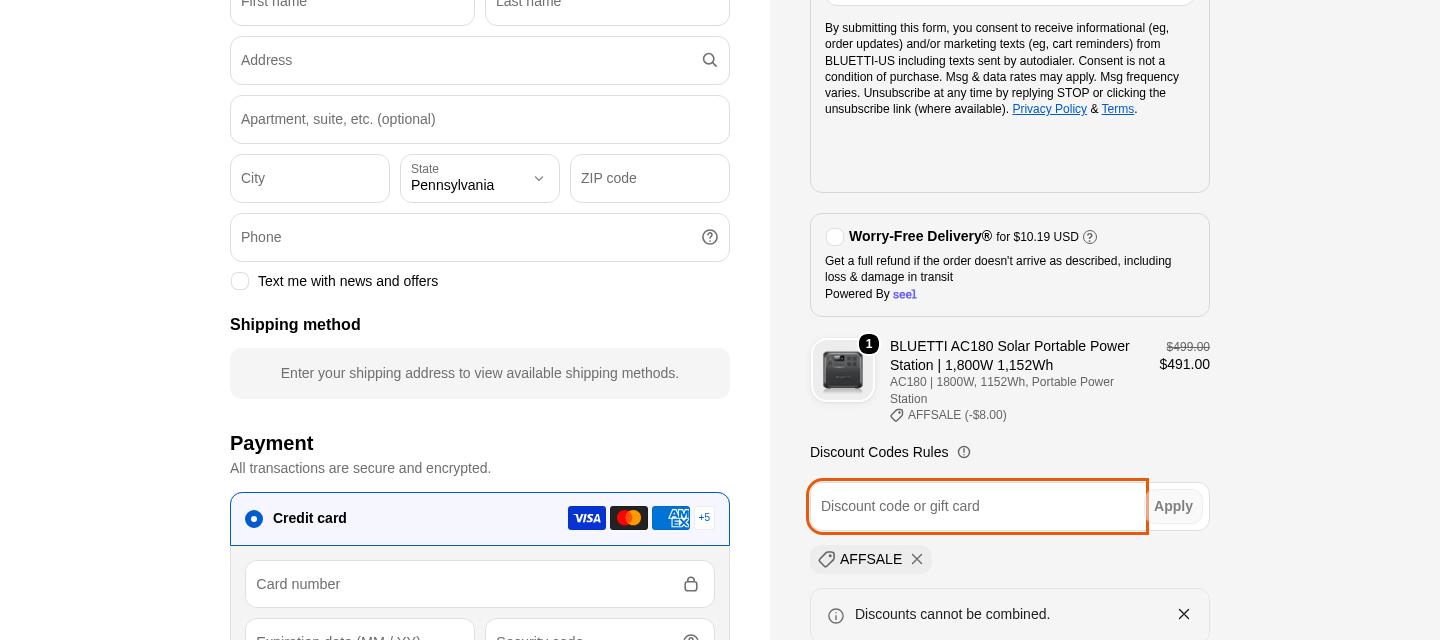This screenshot has height=640, width=1440.
Task: Click the ZIP code field
Action: pos(650,179)
